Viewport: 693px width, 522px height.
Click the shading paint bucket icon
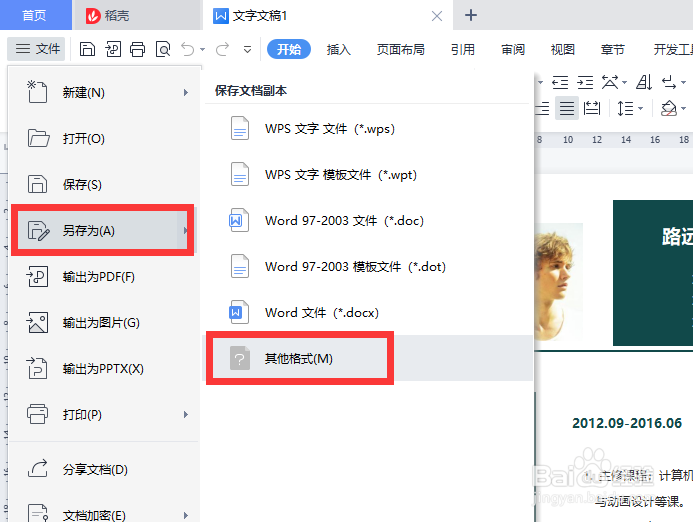click(669, 108)
